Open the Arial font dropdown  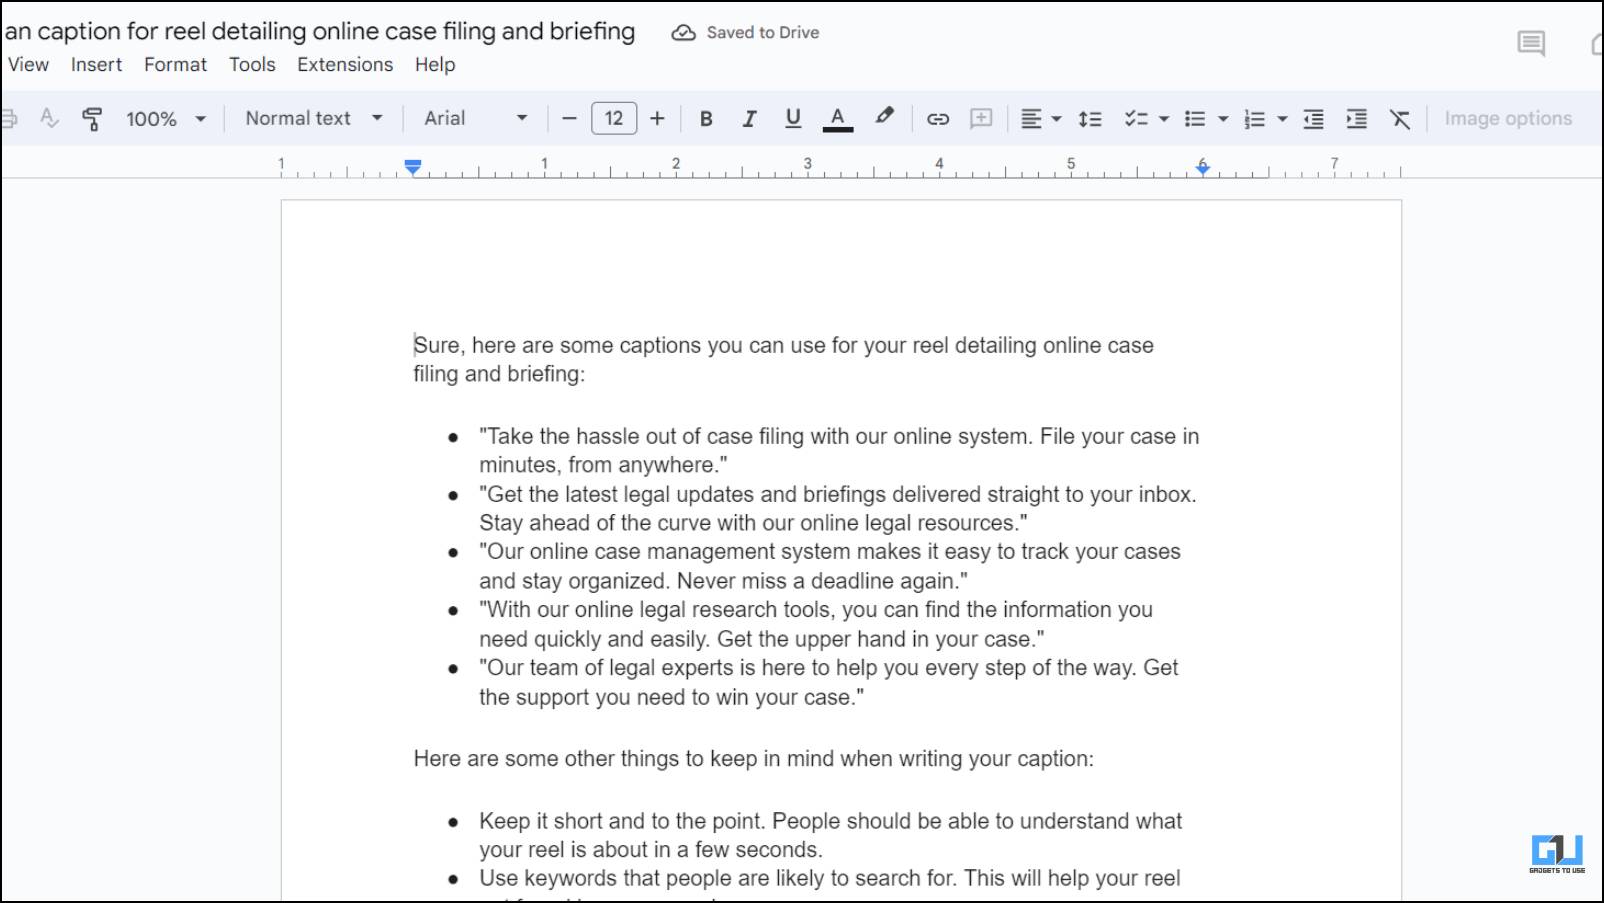pyautogui.click(x=476, y=118)
